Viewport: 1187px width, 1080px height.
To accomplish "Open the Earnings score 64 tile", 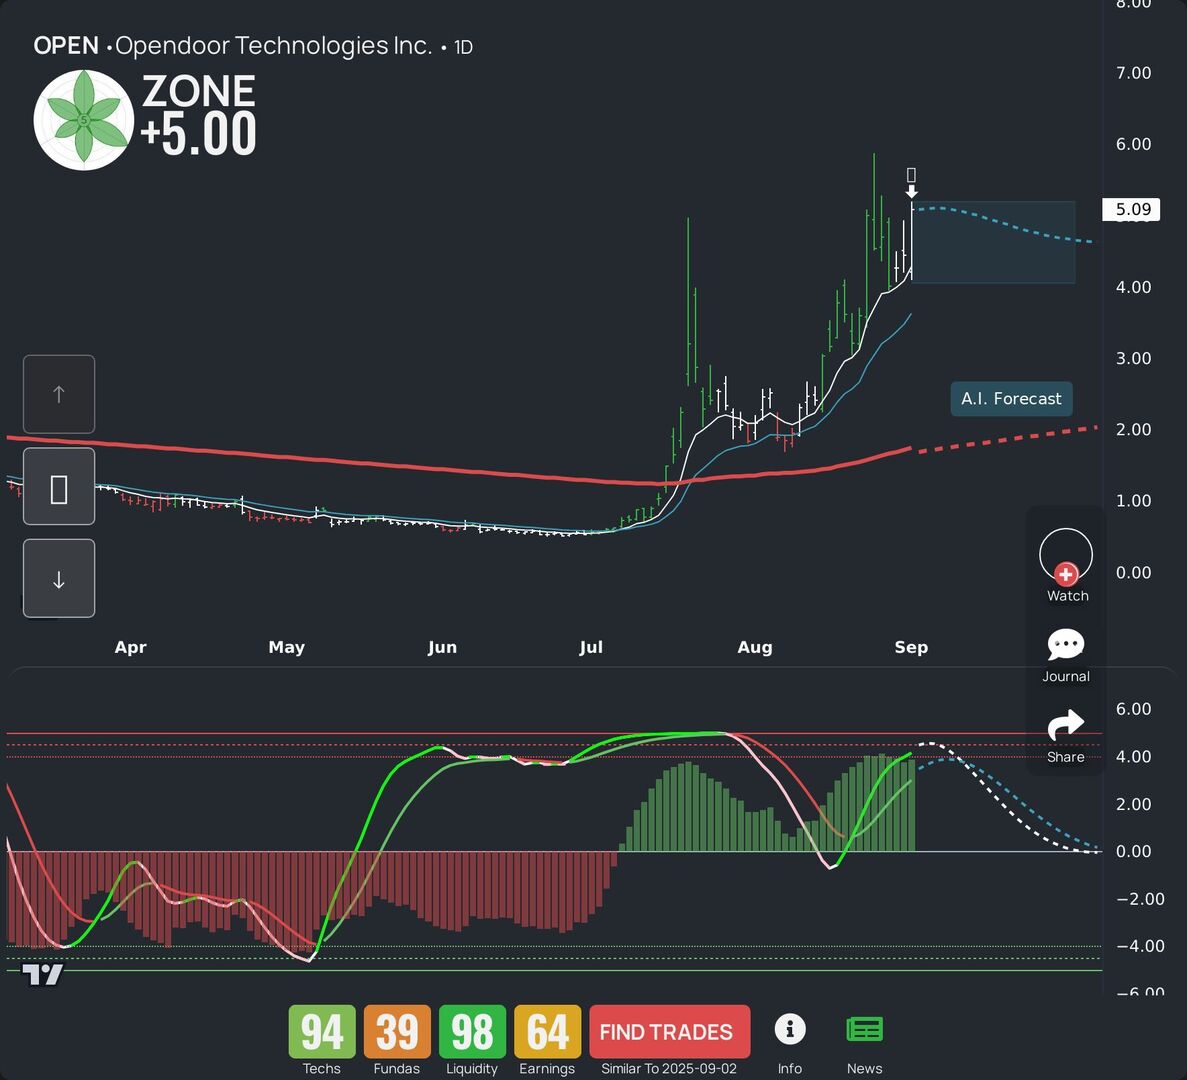I will pyautogui.click(x=547, y=1032).
